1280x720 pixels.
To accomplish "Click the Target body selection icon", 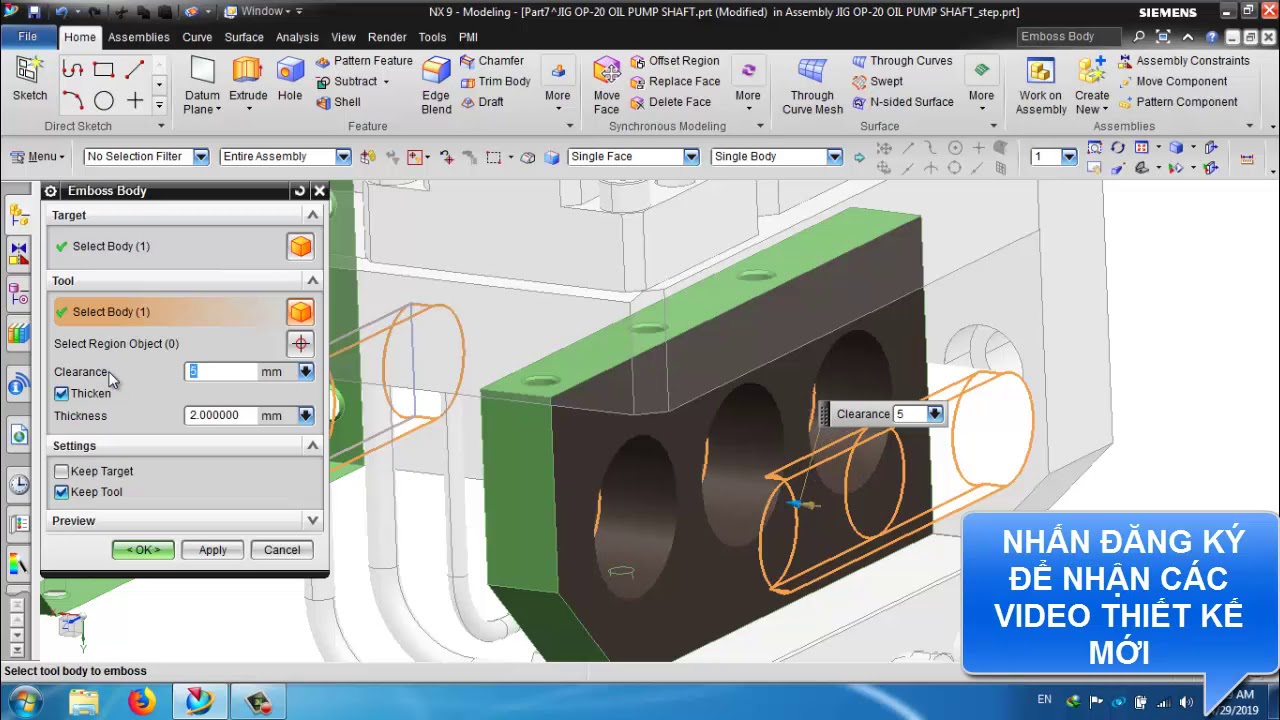I will pos(300,246).
